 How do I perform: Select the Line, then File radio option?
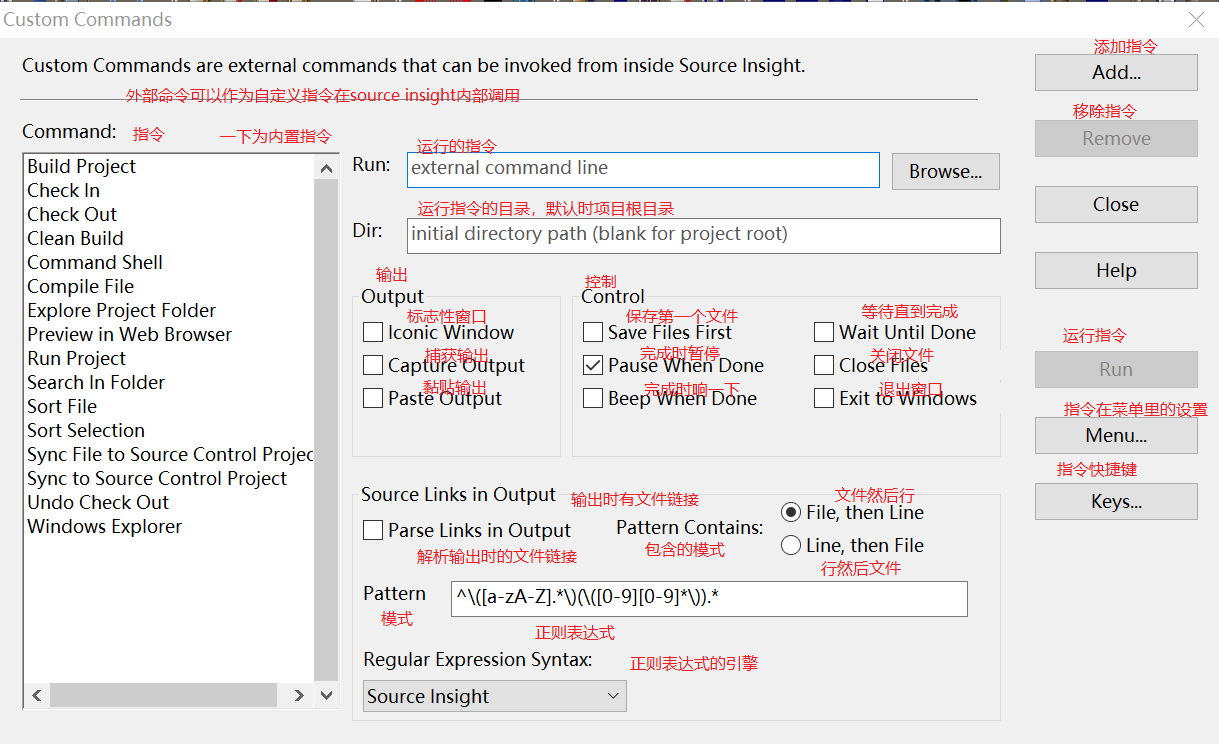791,546
